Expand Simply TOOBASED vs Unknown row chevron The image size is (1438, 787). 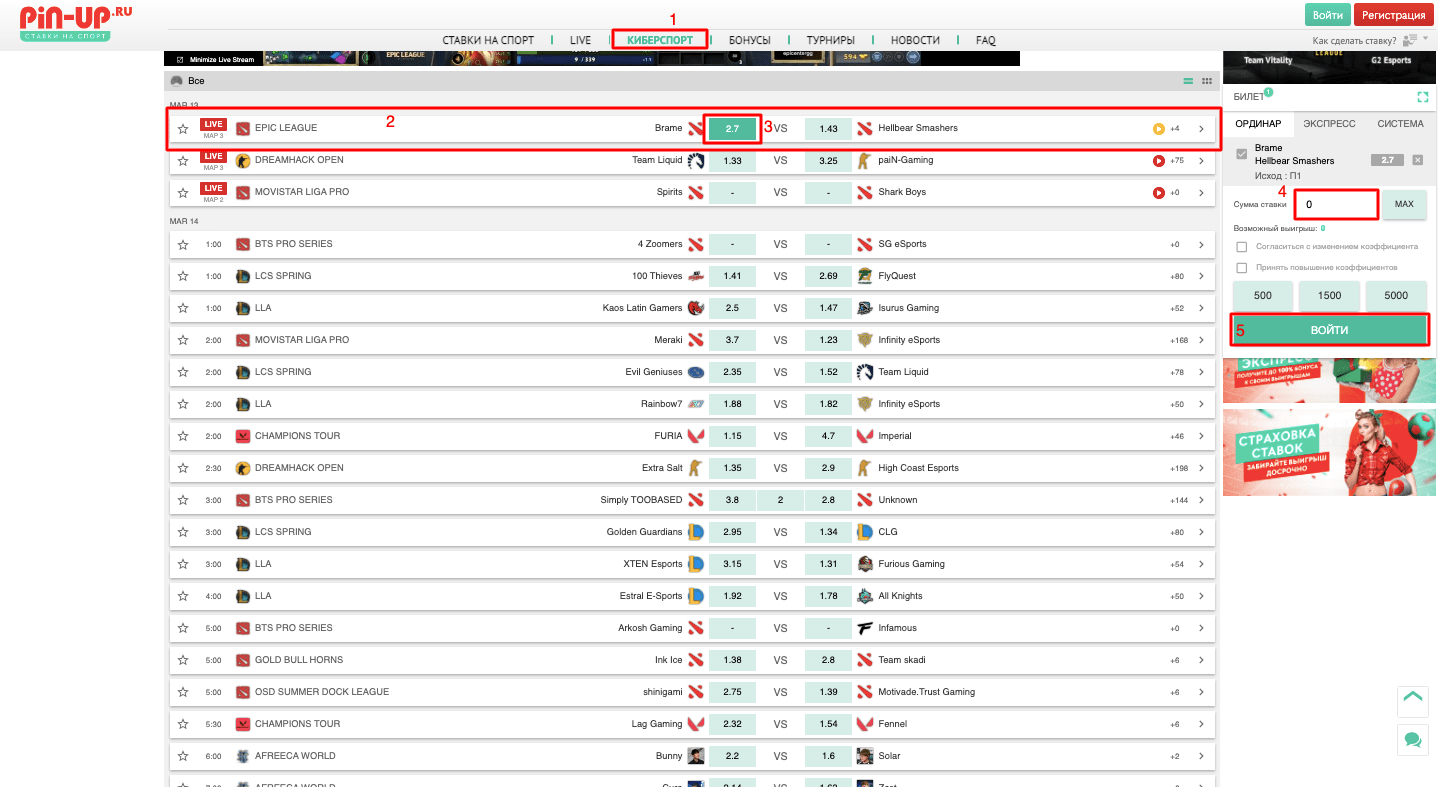(x=1201, y=500)
